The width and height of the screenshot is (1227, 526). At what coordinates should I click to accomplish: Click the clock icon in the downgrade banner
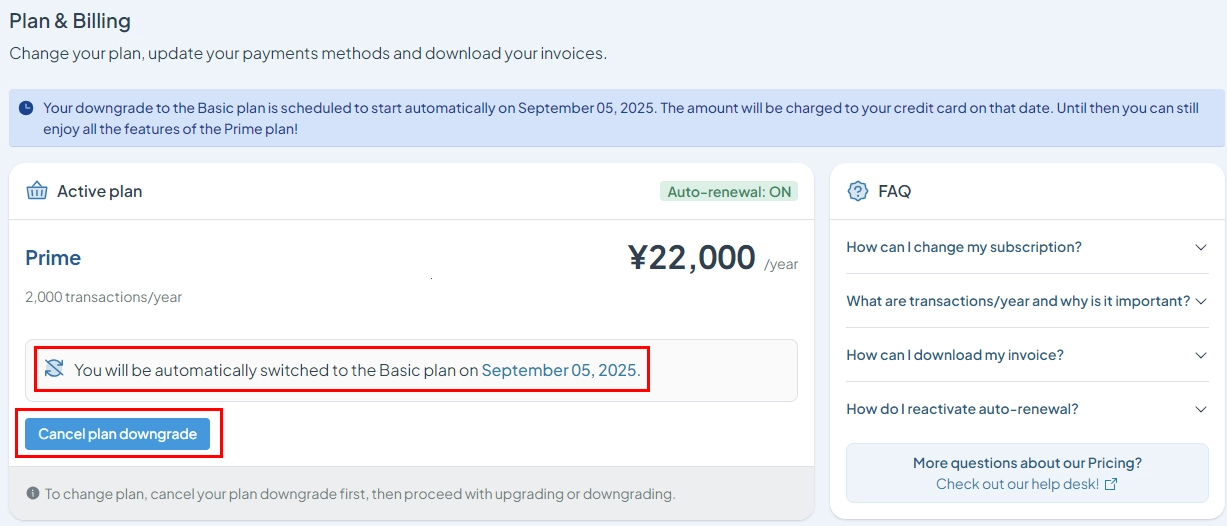(x=26, y=108)
